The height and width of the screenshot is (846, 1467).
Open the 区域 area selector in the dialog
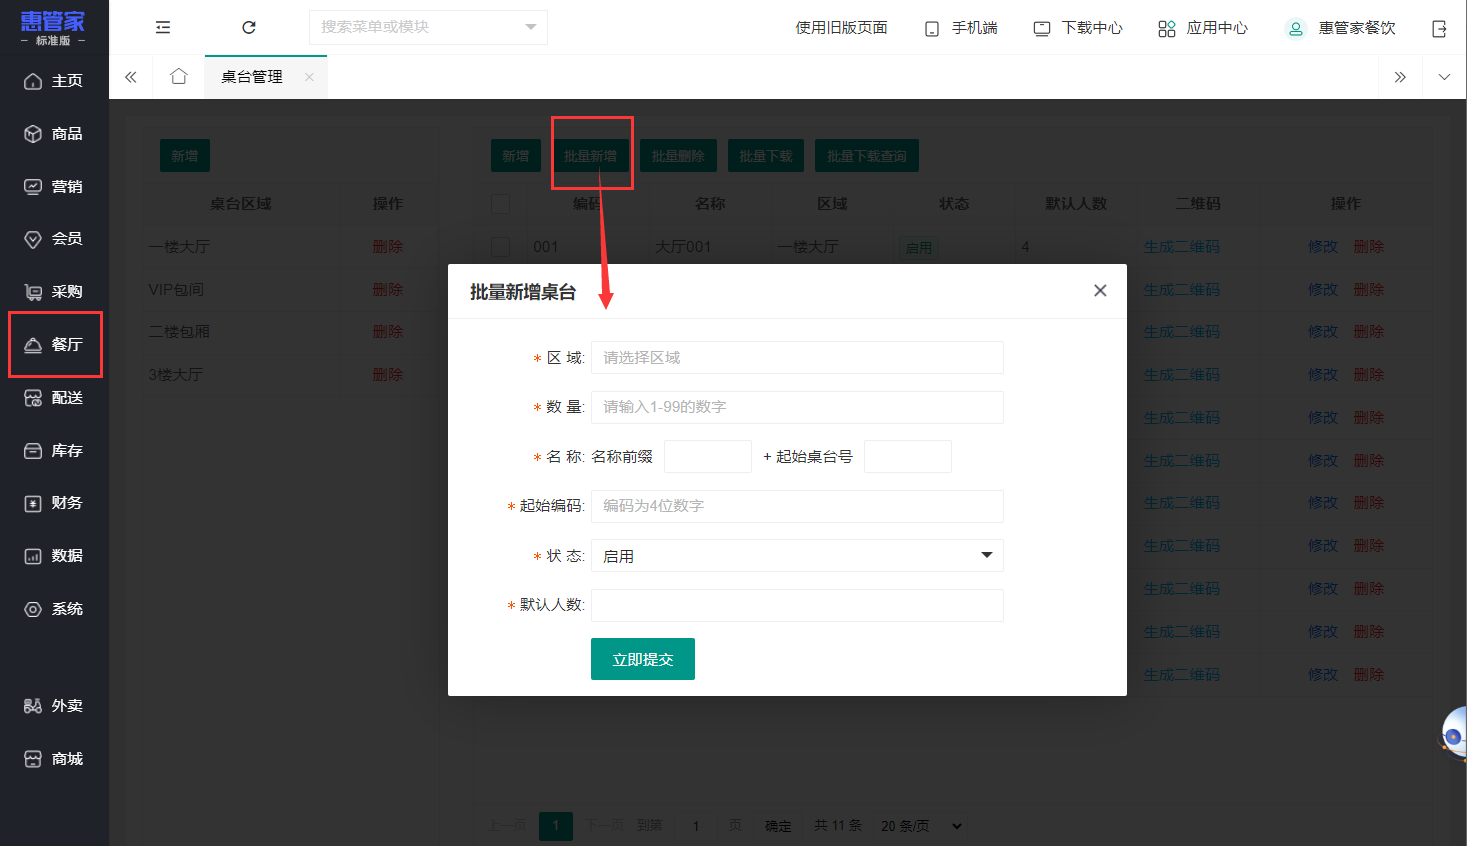(797, 358)
